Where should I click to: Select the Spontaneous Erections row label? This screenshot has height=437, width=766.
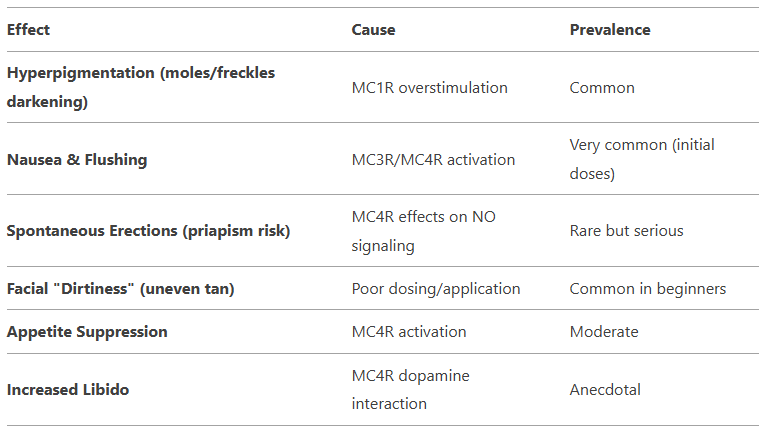point(148,231)
